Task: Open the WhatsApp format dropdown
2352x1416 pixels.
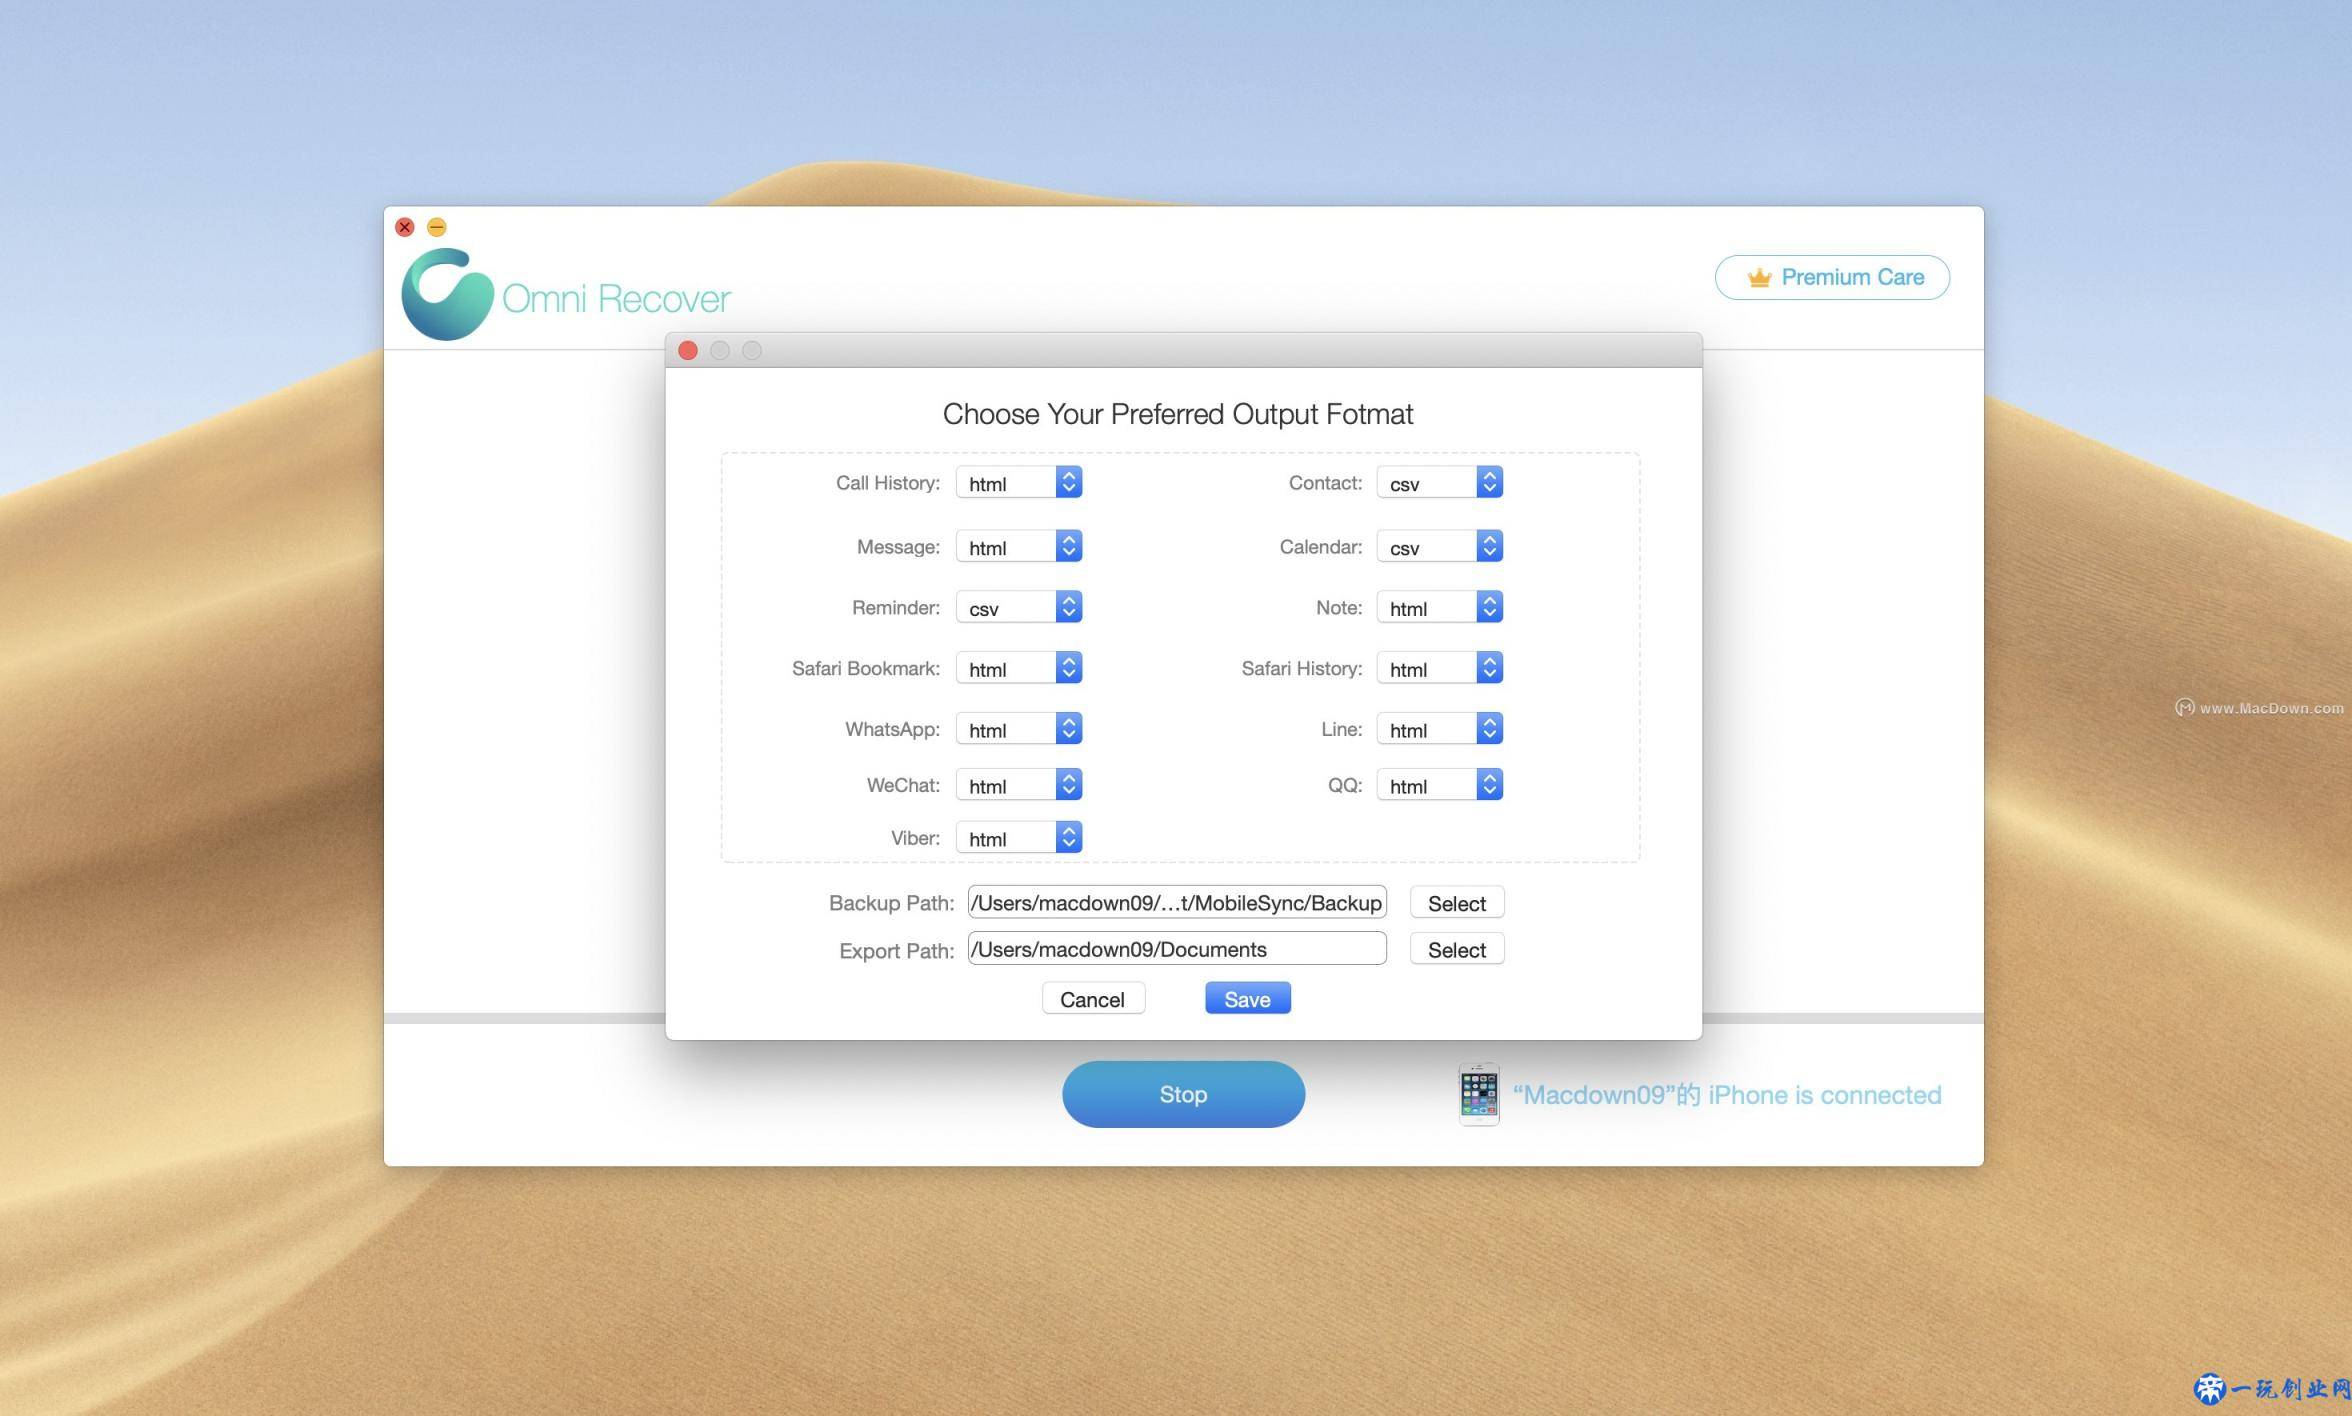Action: tap(1019, 730)
